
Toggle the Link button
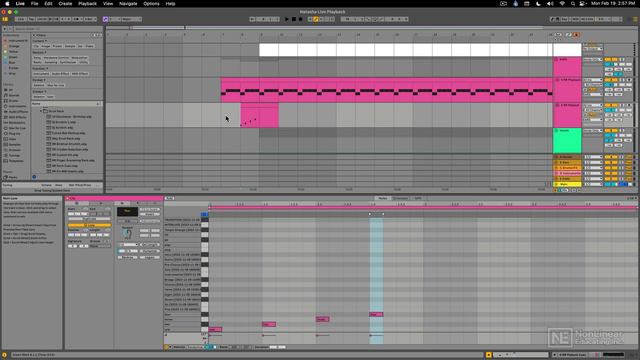pos(20,19)
